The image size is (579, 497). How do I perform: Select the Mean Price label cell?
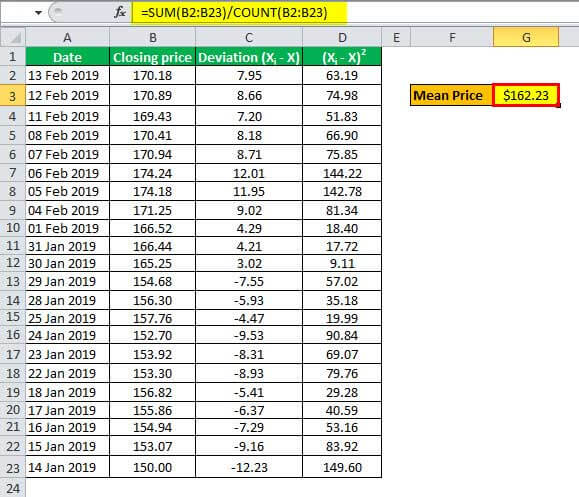point(451,96)
